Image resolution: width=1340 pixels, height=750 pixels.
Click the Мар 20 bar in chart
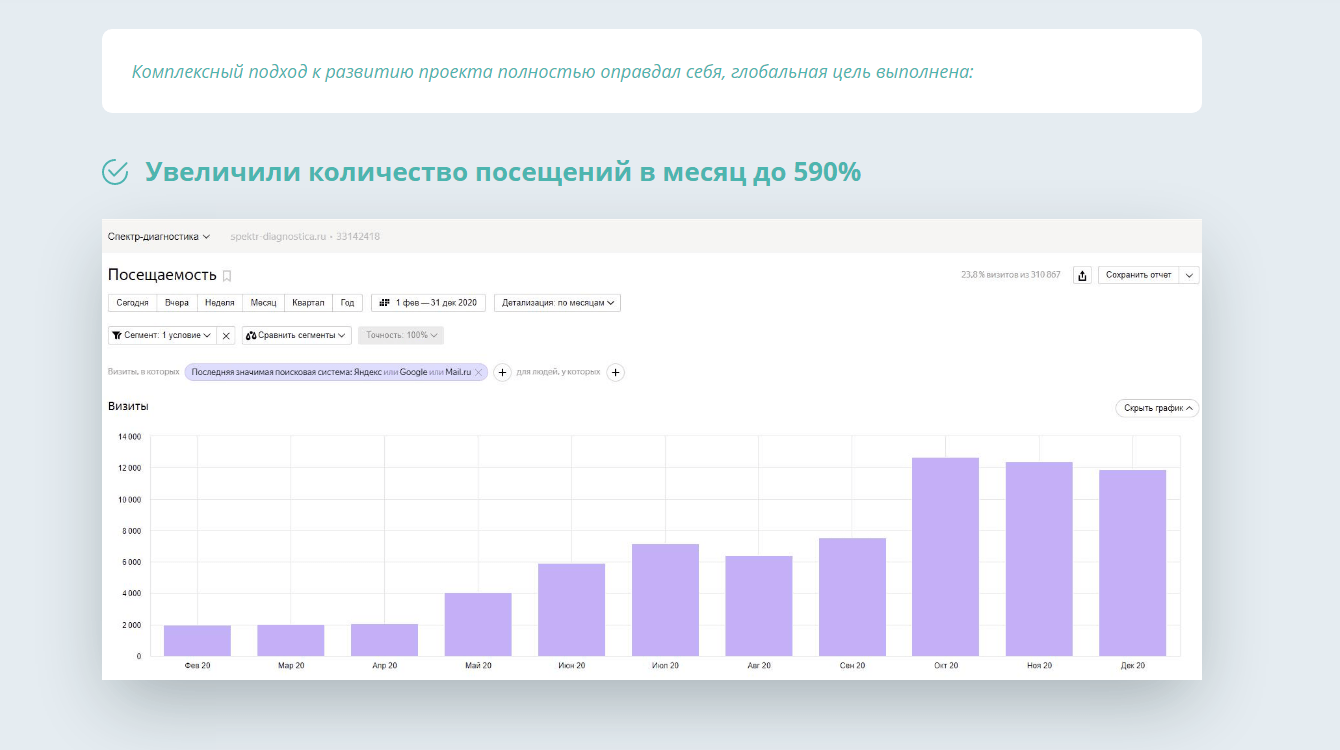(x=291, y=640)
